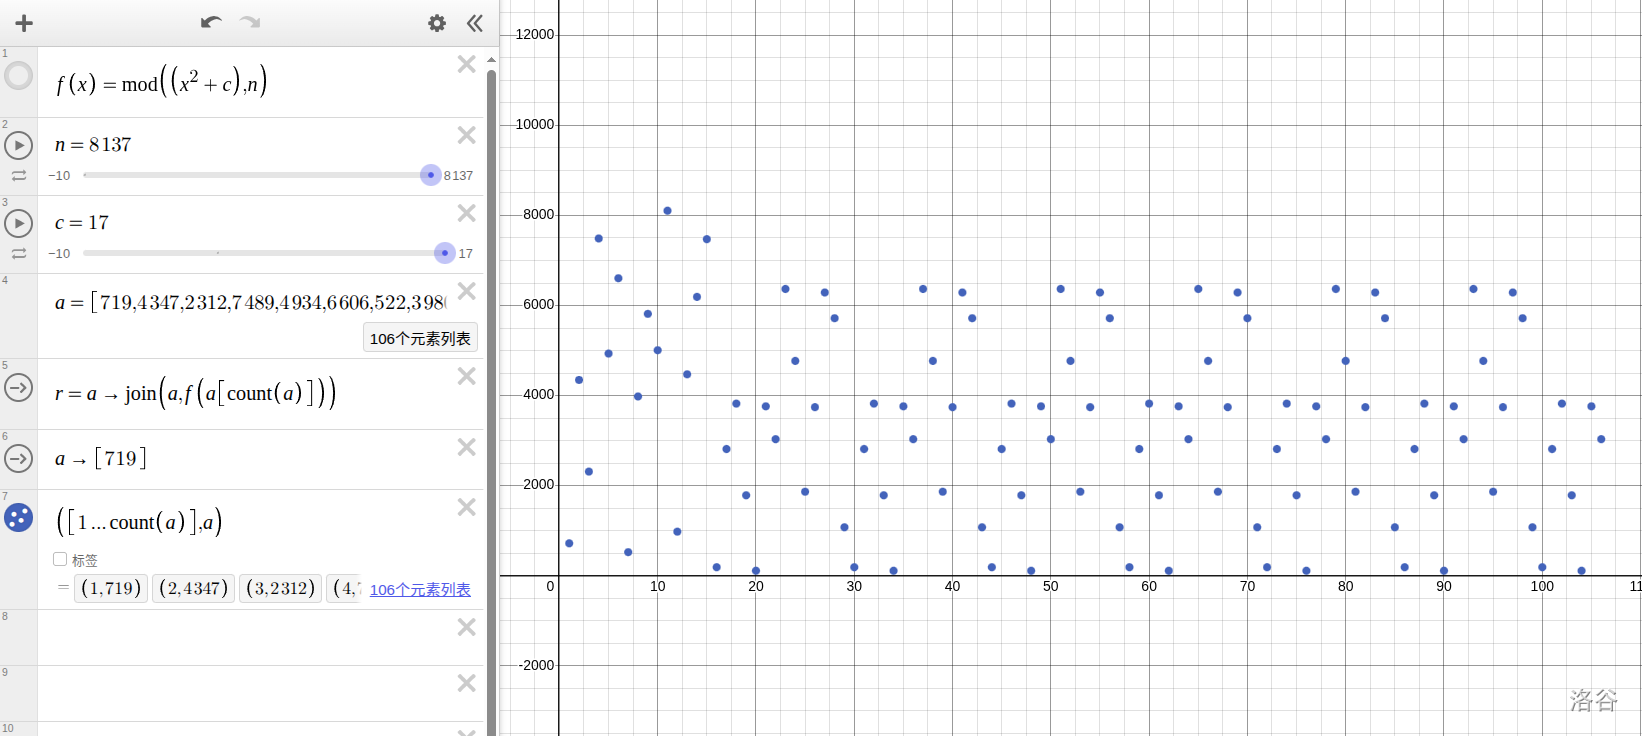Screen dimensions: 1642x736
Task: Redo the last undone action
Action: click(x=250, y=23)
